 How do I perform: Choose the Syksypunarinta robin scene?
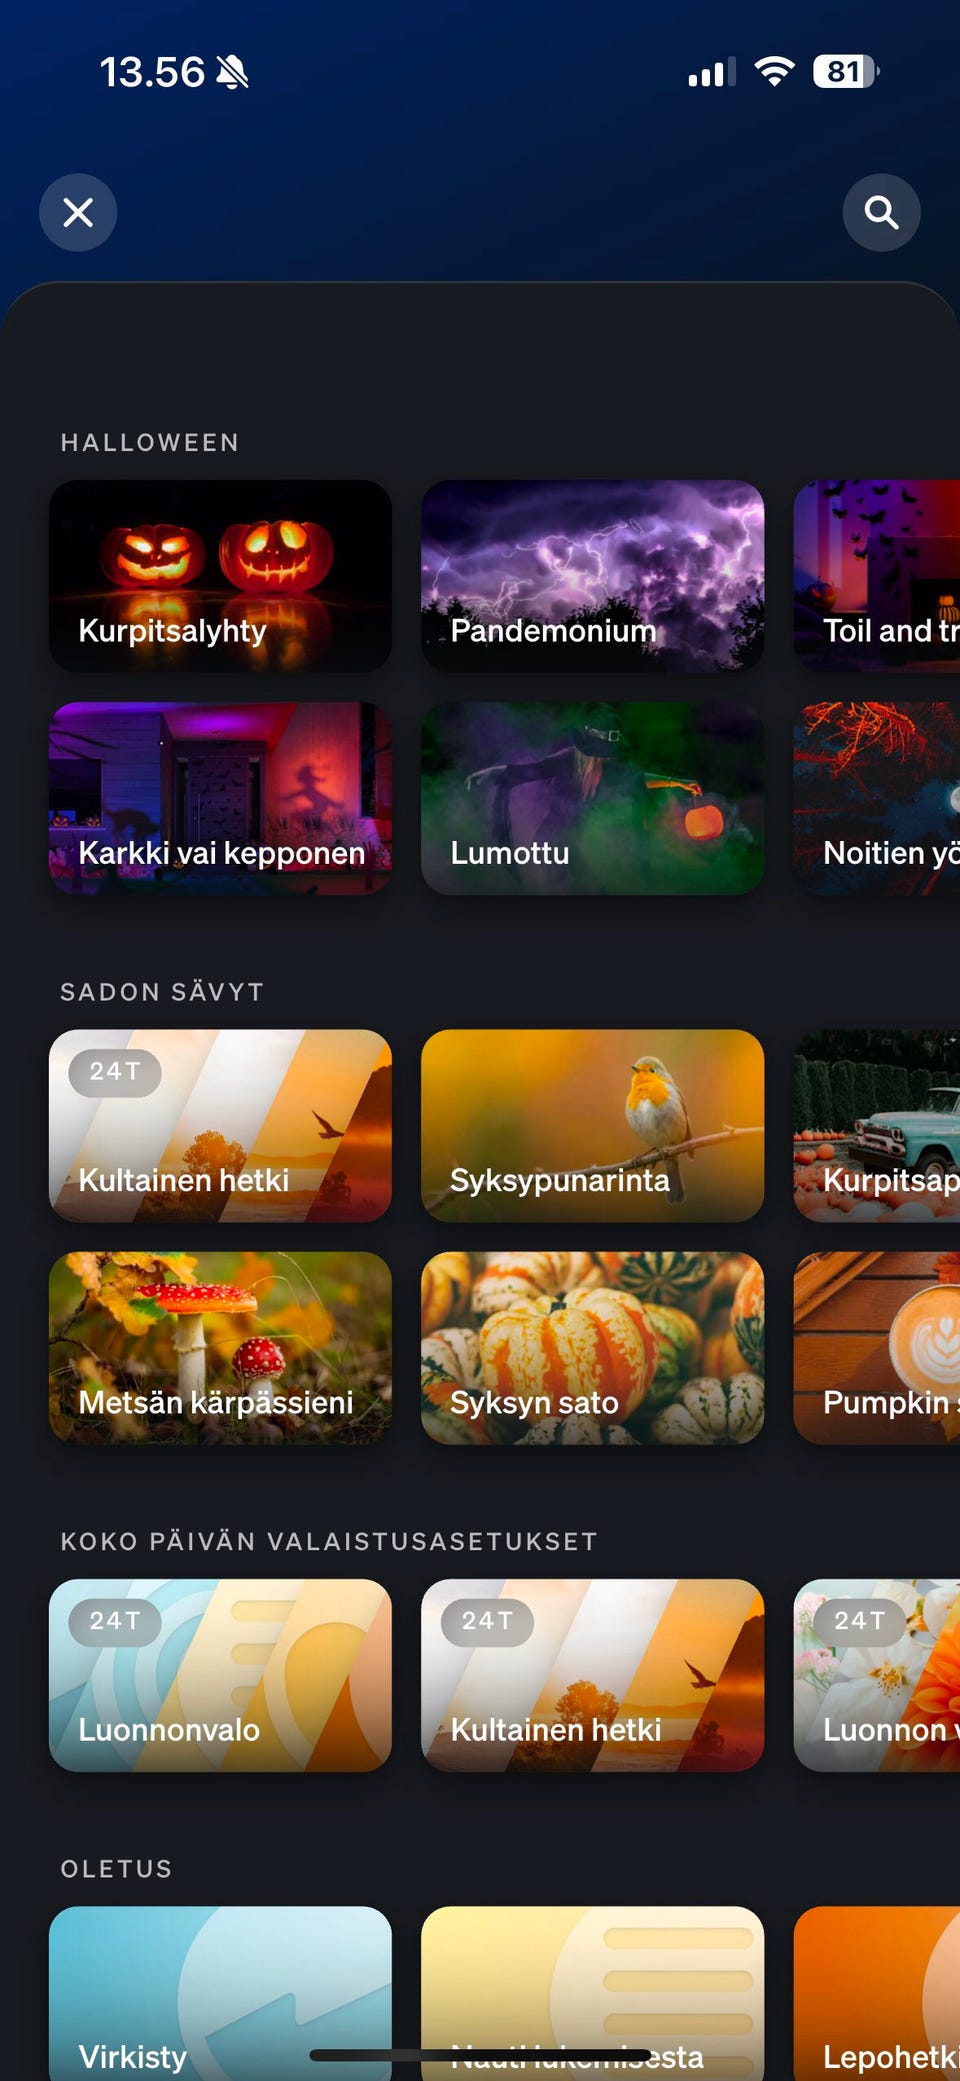pyautogui.click(x=592, y=1126)
